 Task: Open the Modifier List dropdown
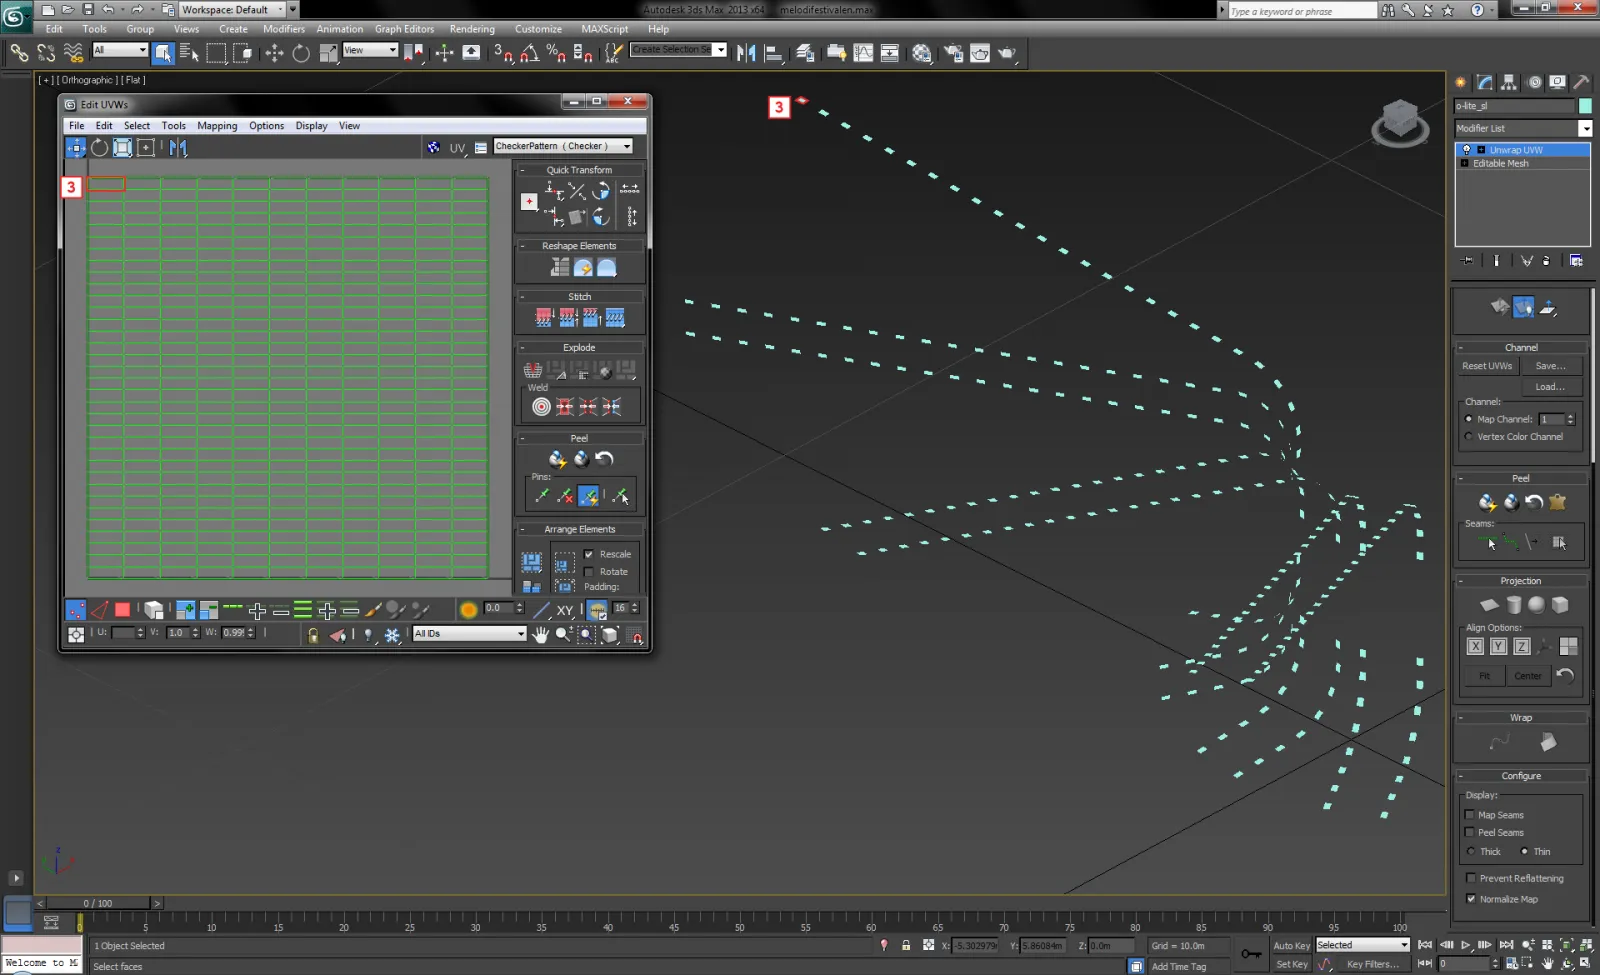coord(1585,128)
